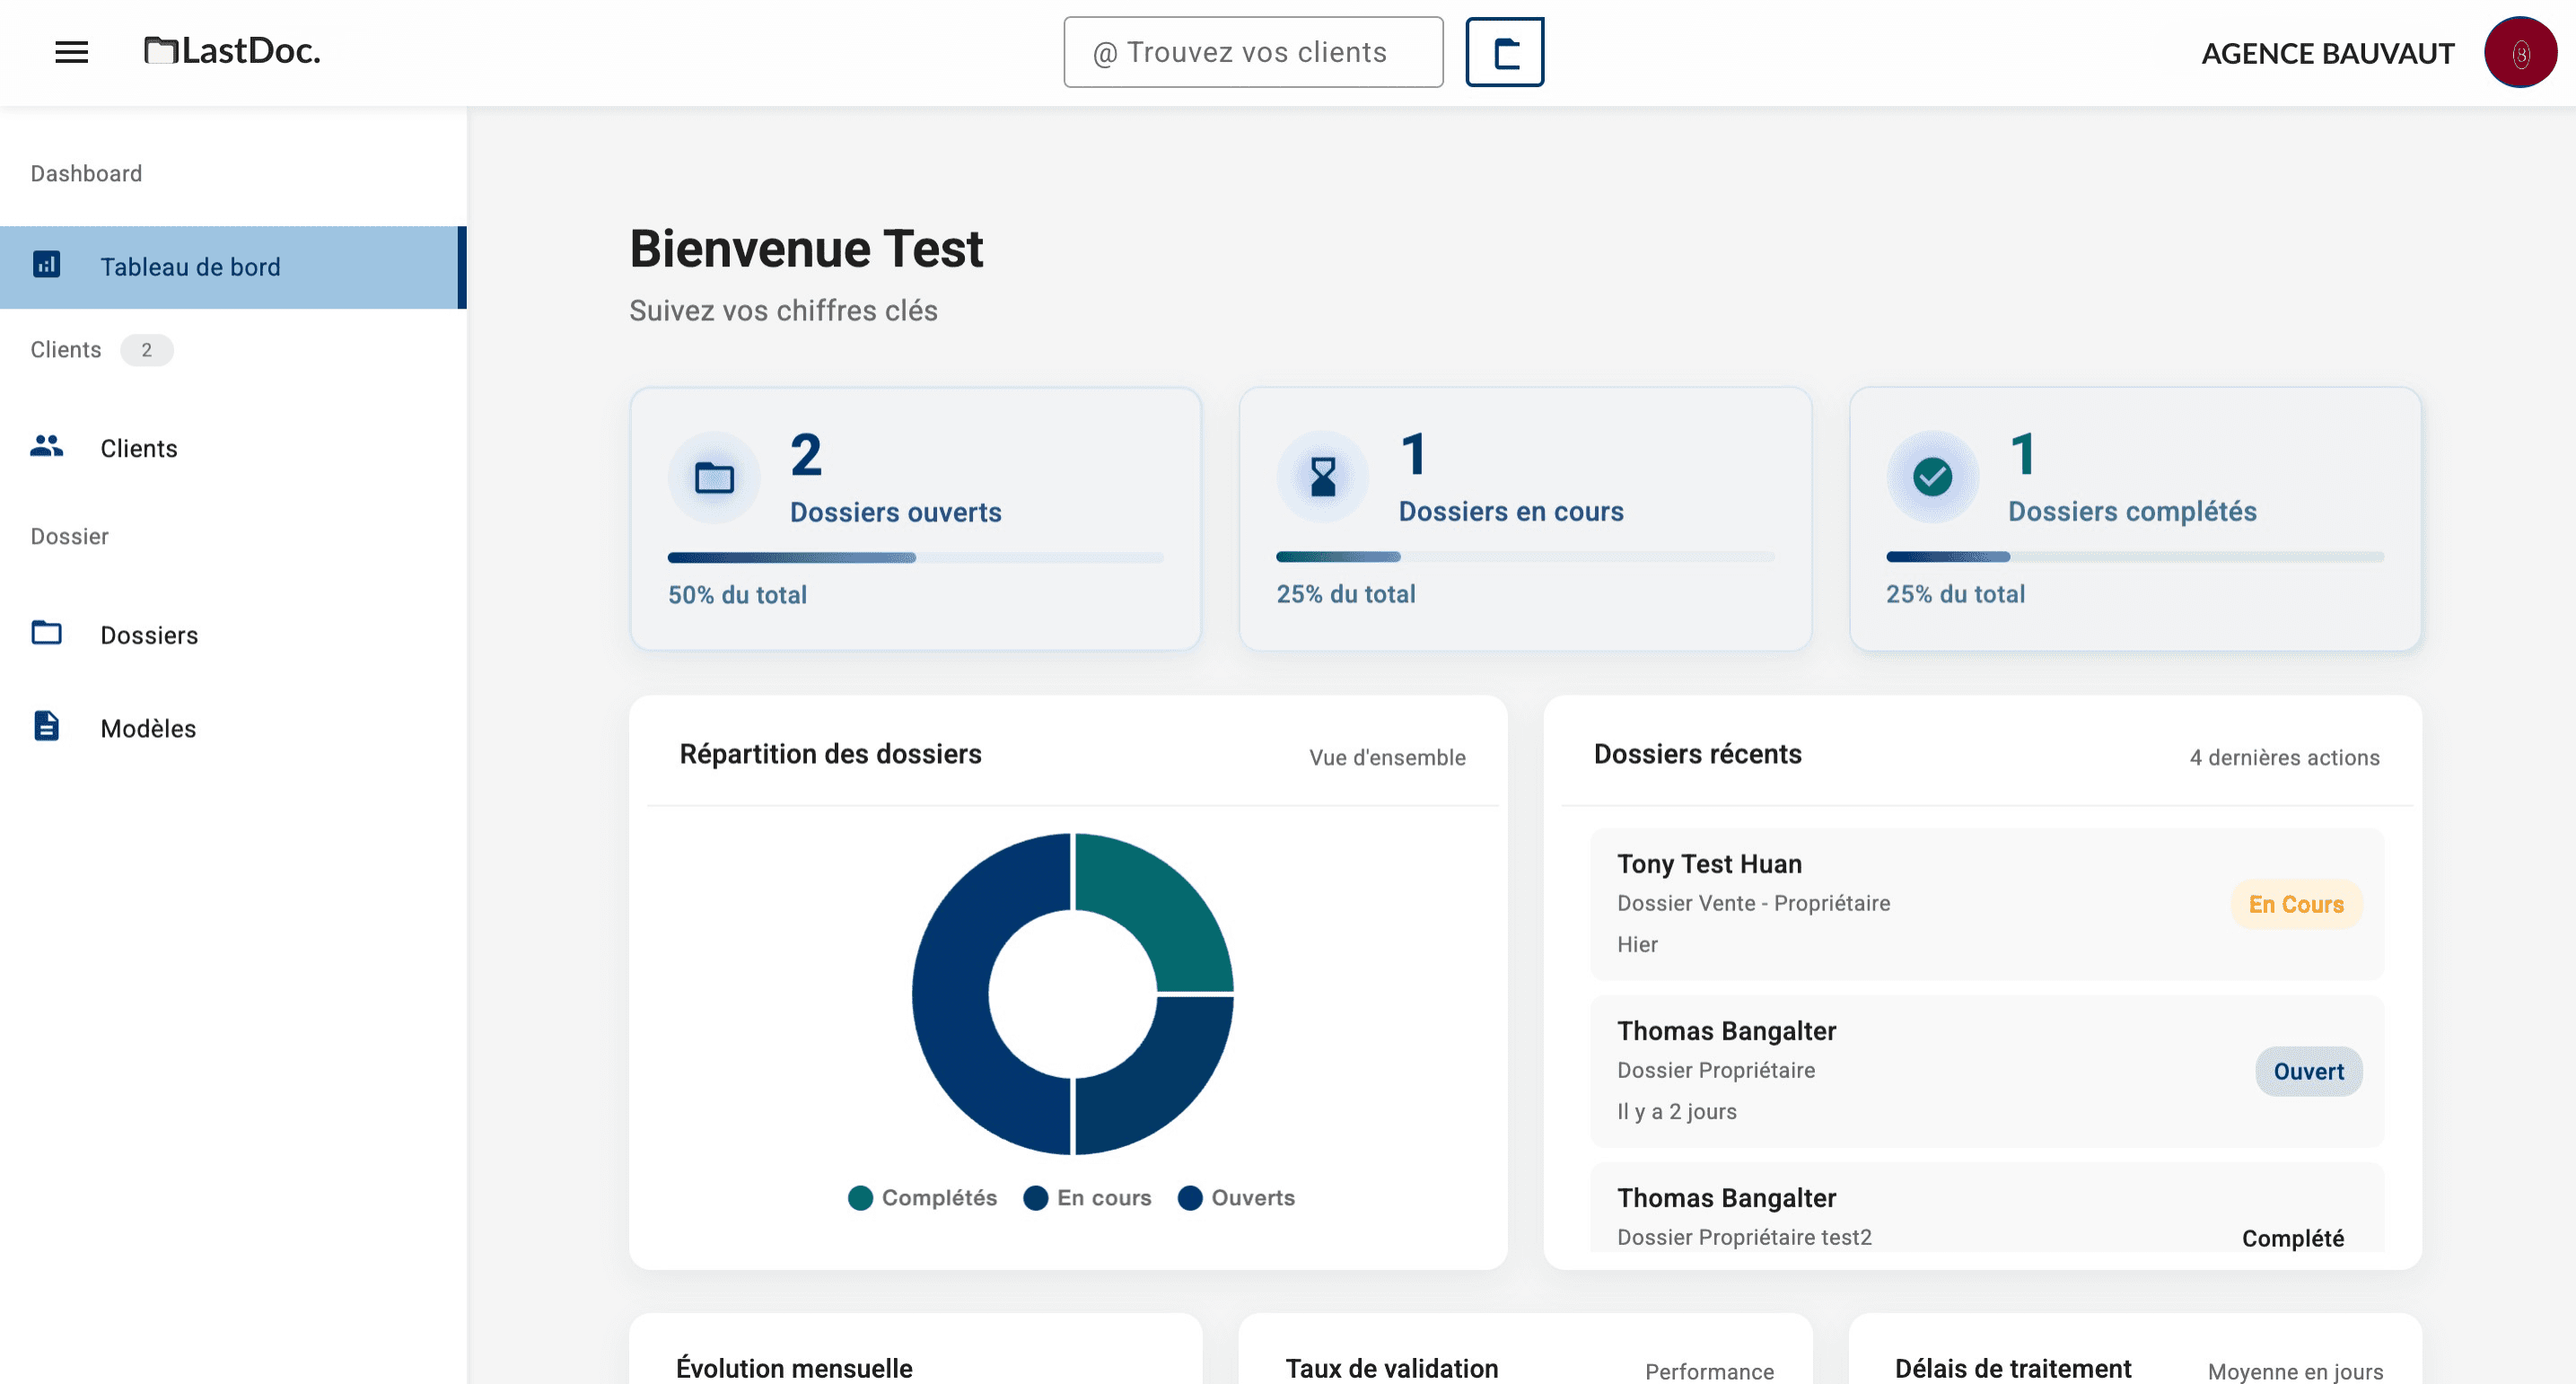Screen dimensions: 2576x1384
Task: Open the hamburger menu icon
Action: click(x=71, y=52)
